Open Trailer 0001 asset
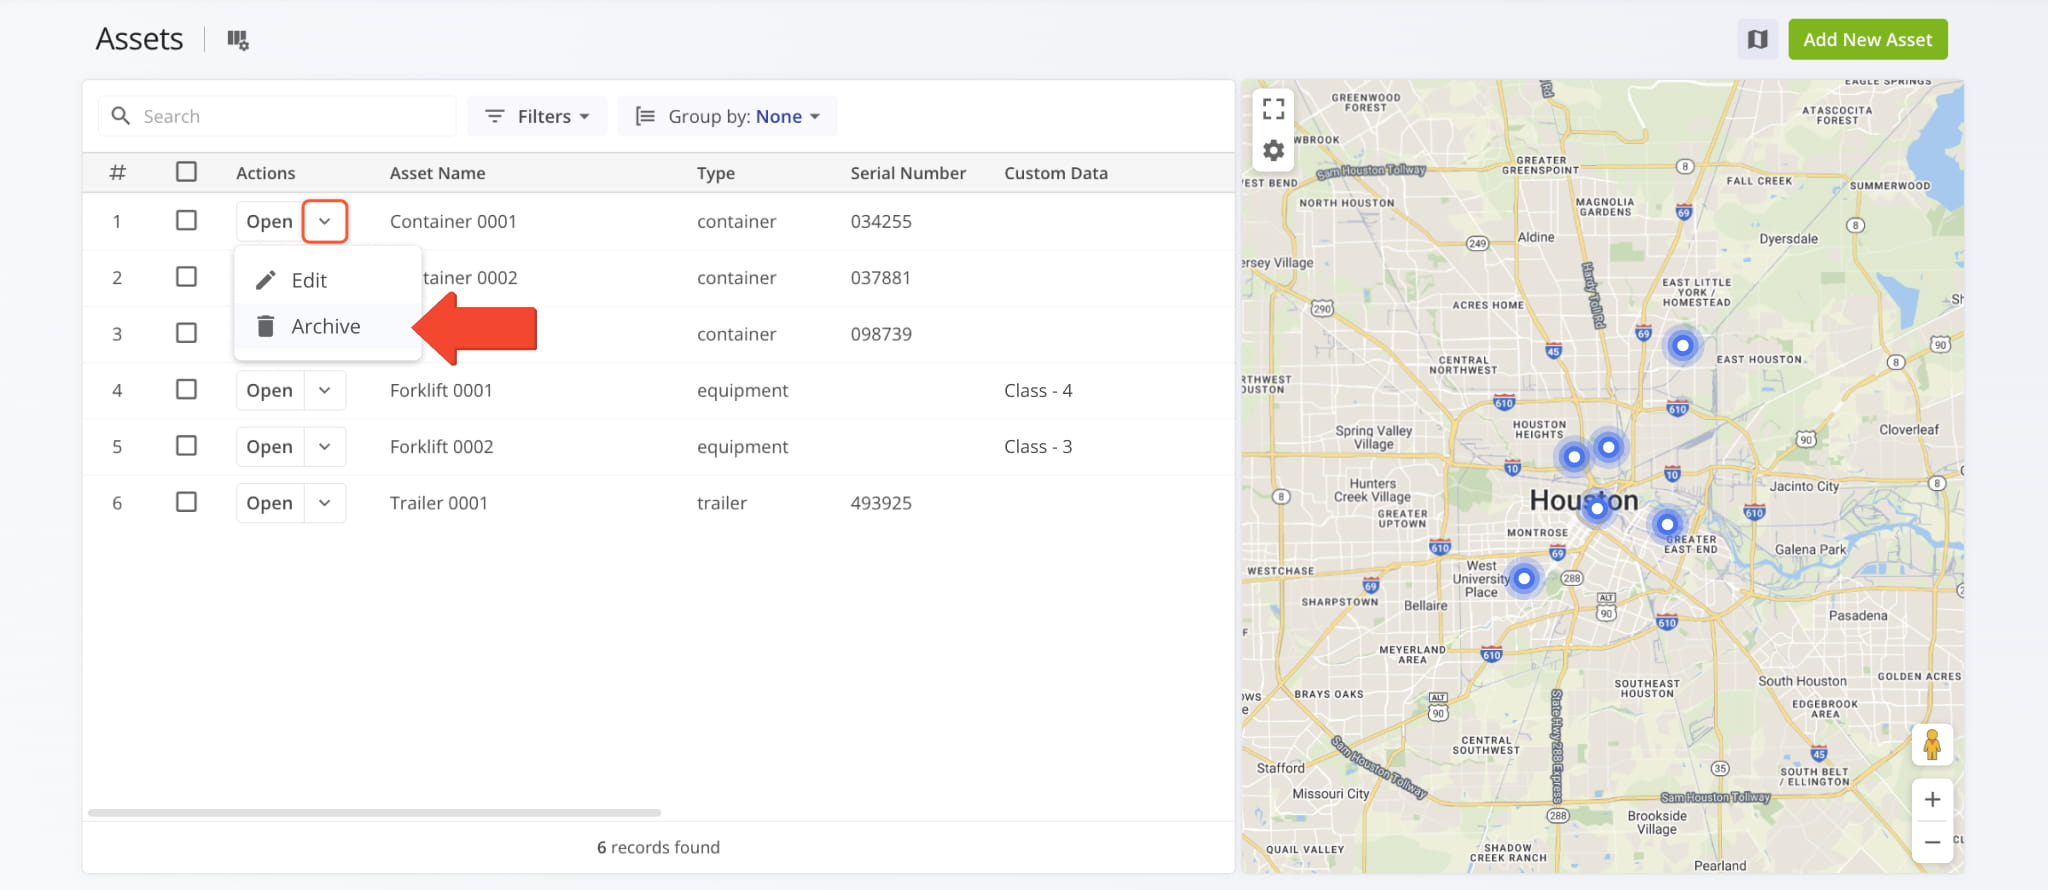This screenshot has height=890, width=2048. click(269, 503)
